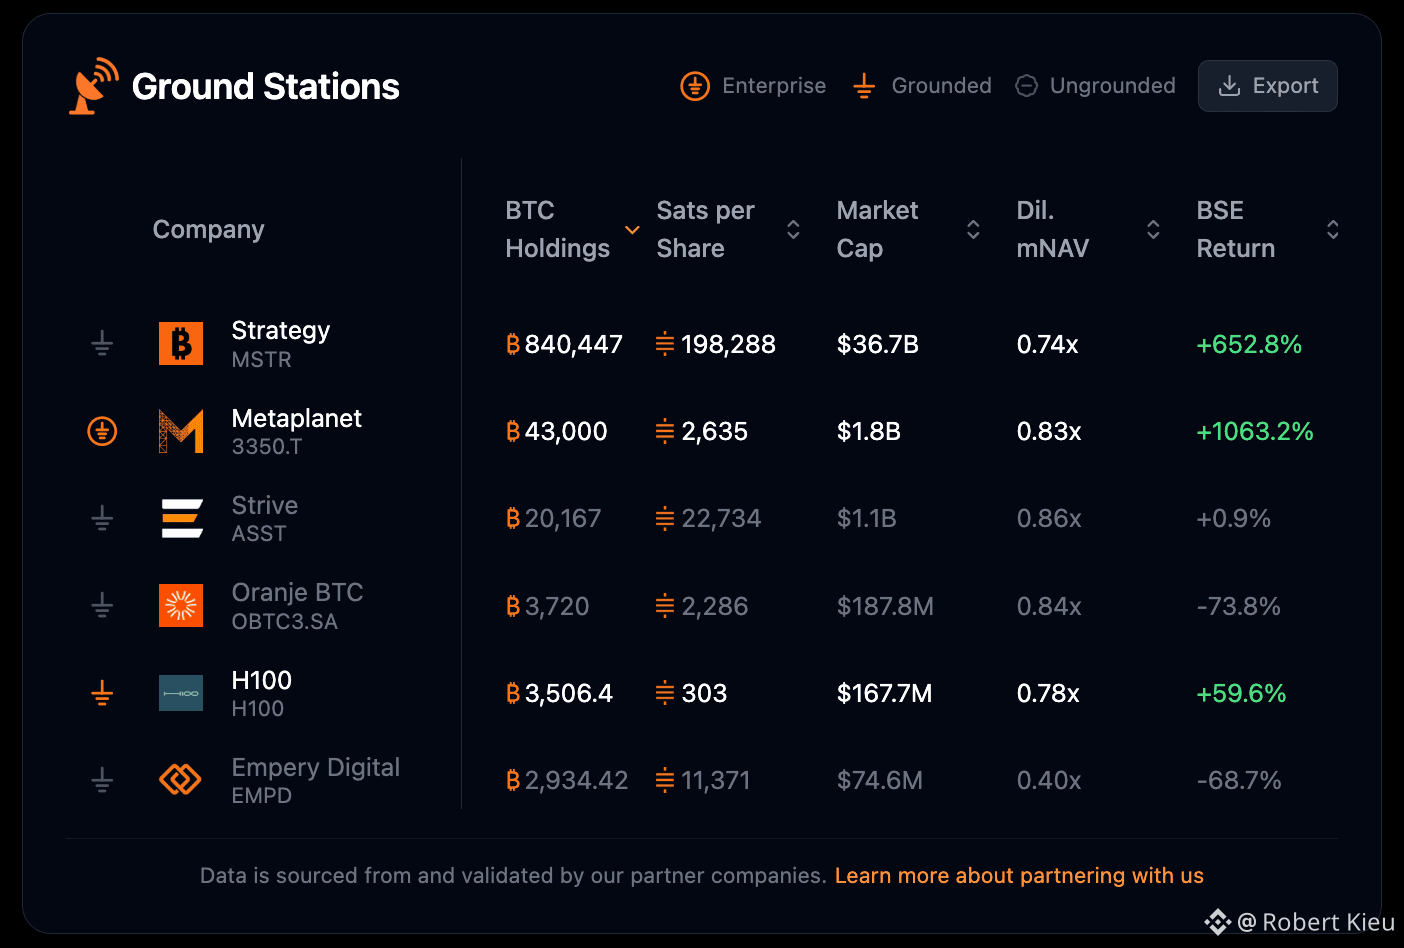This screenshot has width=1404, height=948.
Task: Click Strategy's orange Bitcoin logo
Action: [x=181, y=344]
